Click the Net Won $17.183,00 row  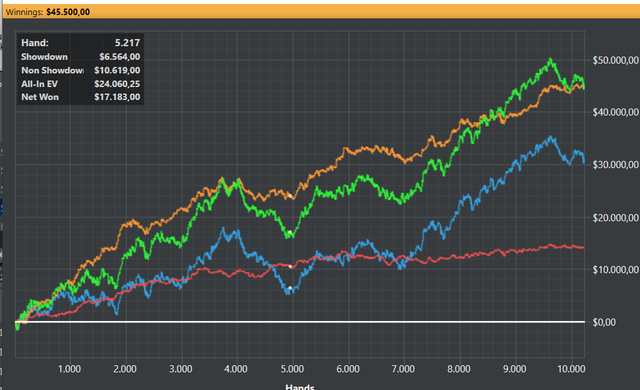80,97
